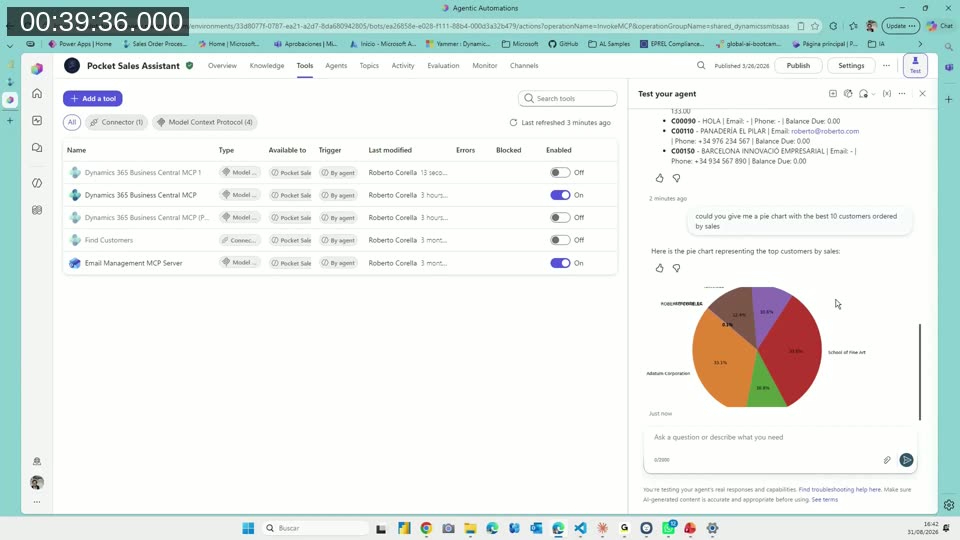Click the search magnifier icon beside Published date
The width and height of the screenshot is (960, 540).
coord(701,66)
